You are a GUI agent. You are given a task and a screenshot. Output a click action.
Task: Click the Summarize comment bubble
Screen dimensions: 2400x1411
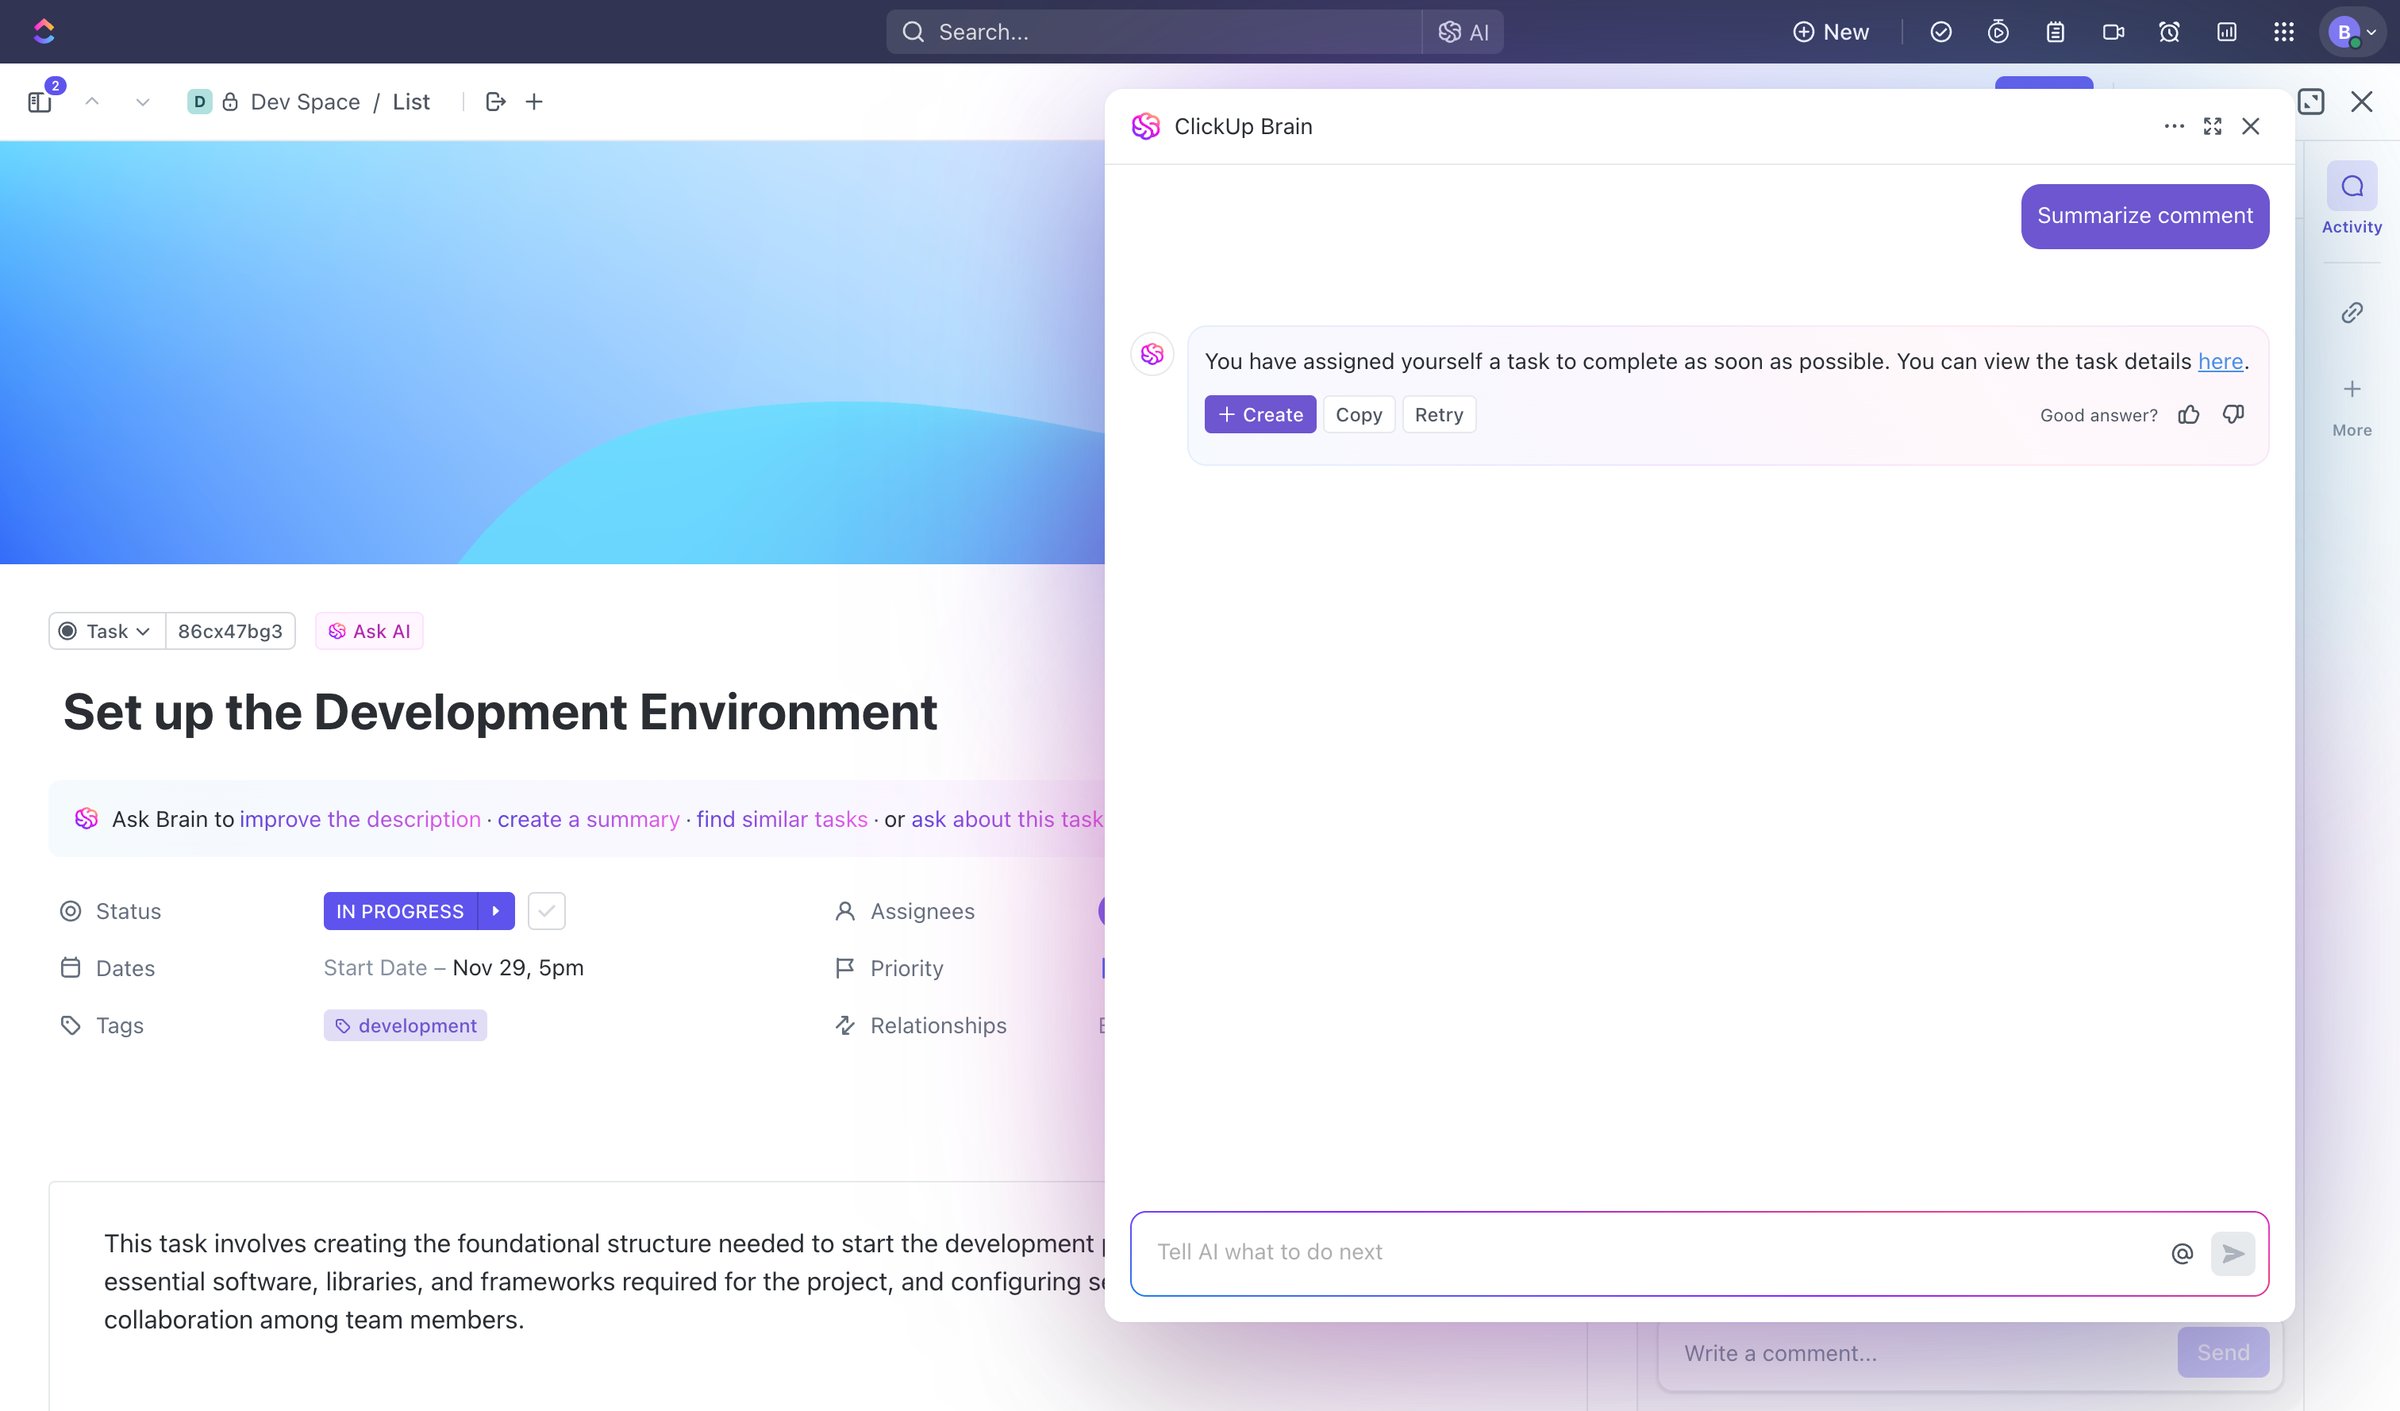[2145, 216]
